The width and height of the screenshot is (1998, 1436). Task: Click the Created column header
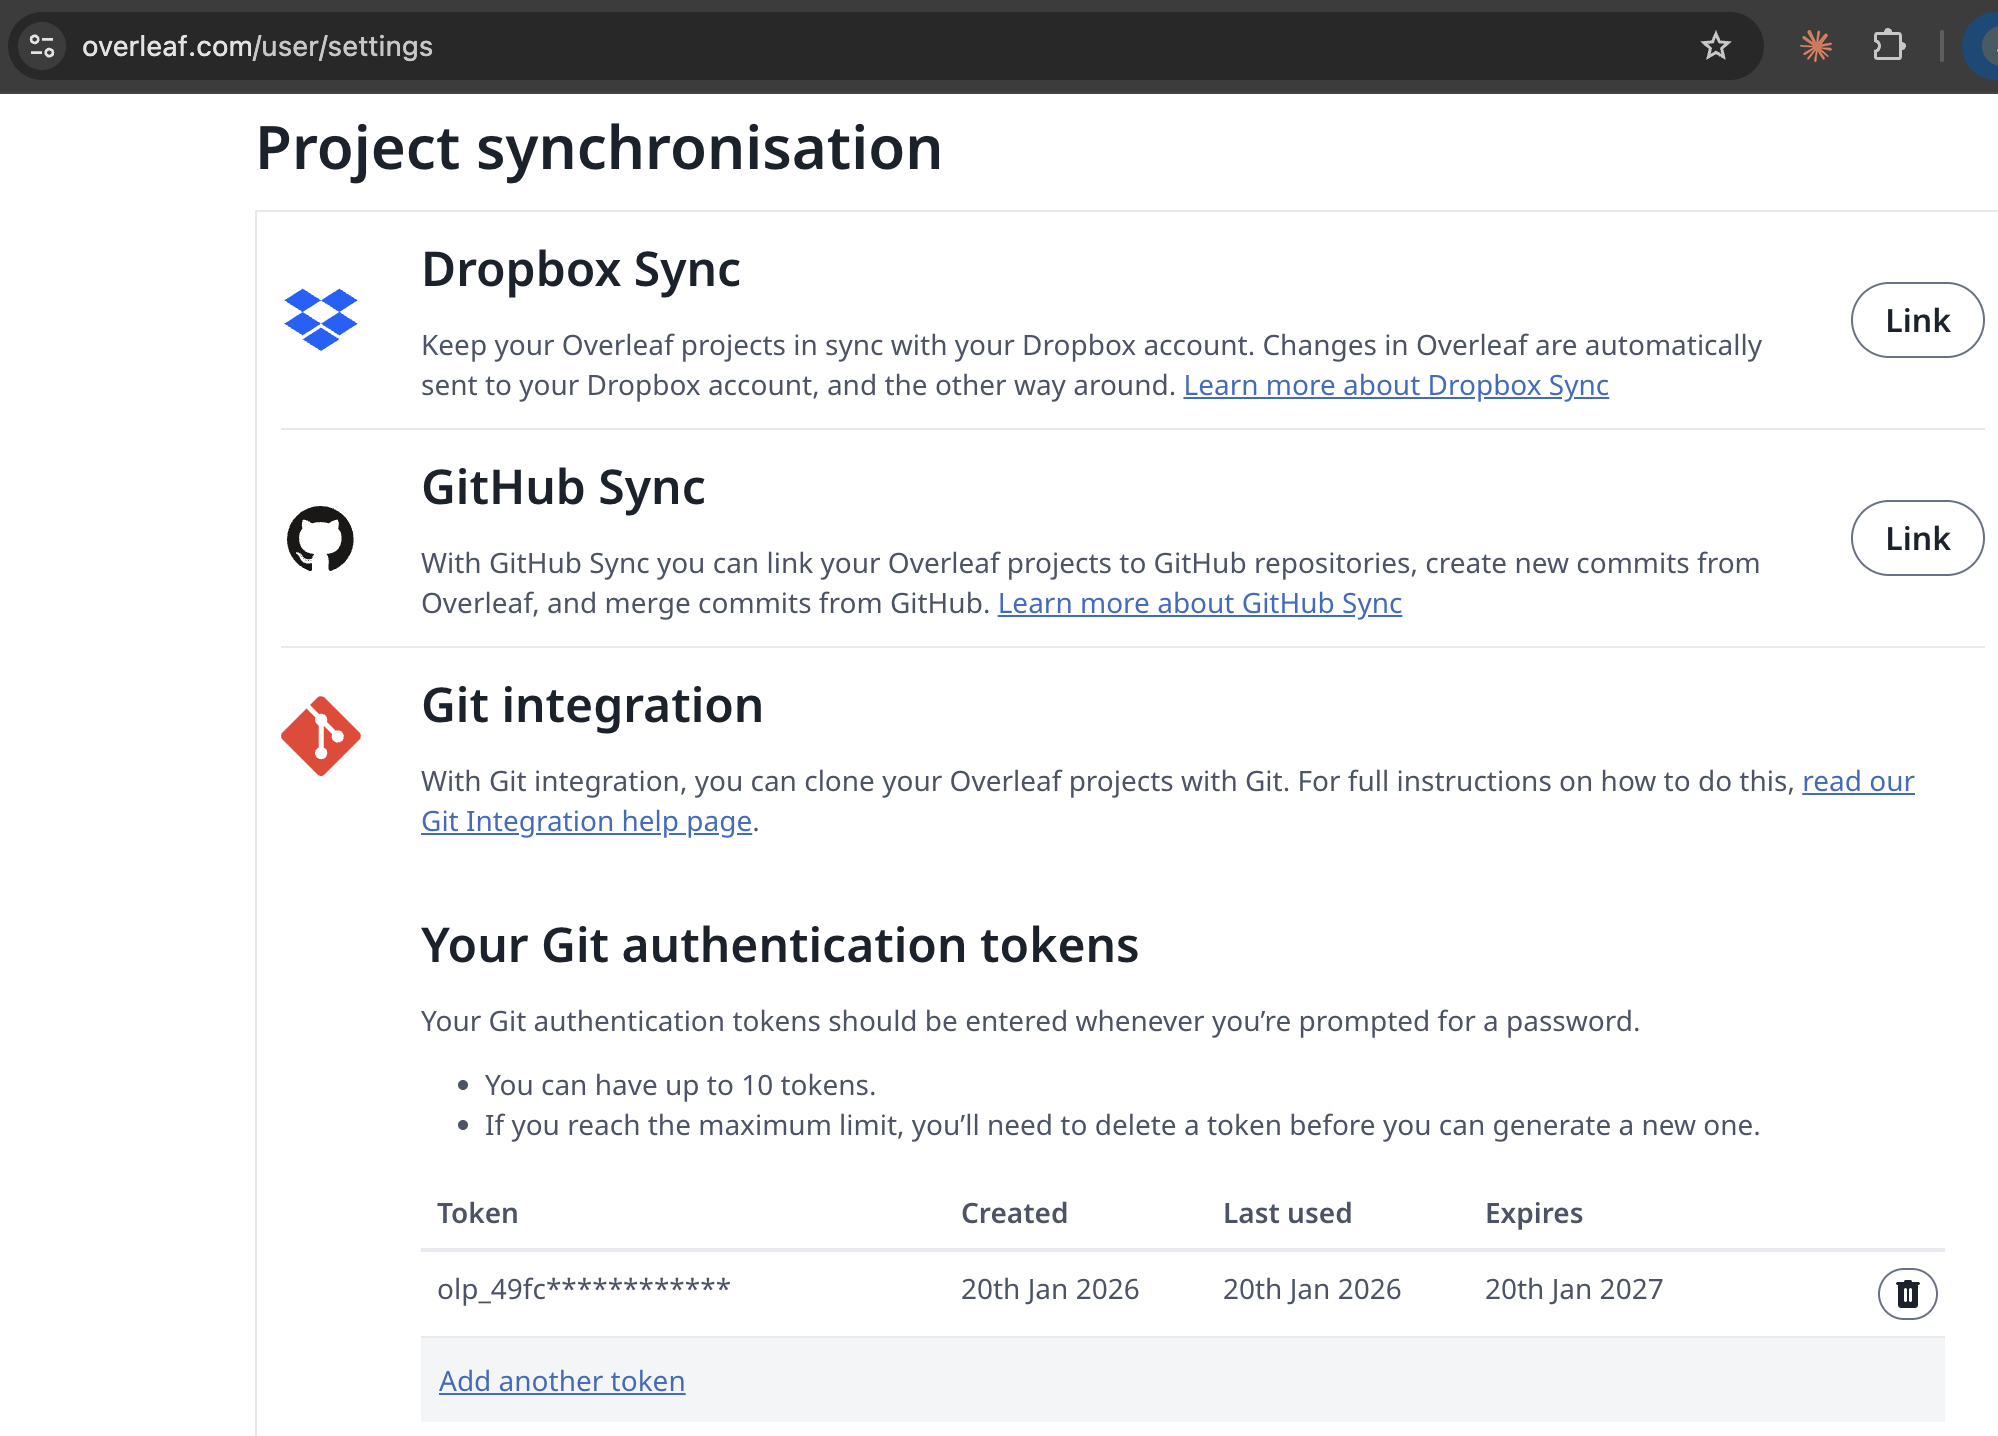coord(1013,1213)
